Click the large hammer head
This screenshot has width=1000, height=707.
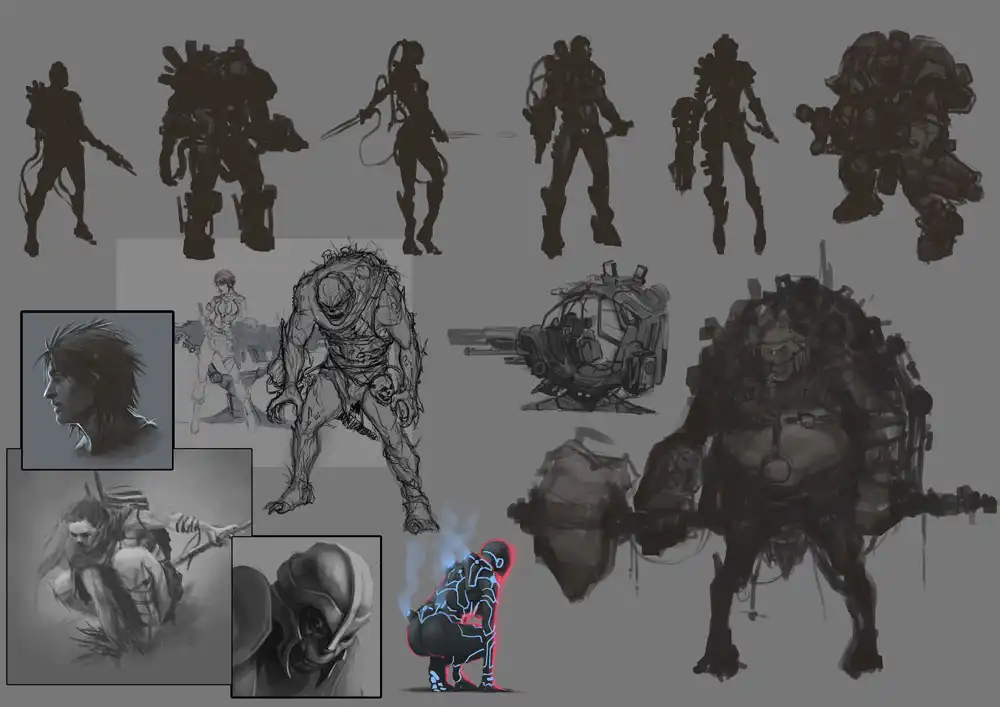click(580, 510)
